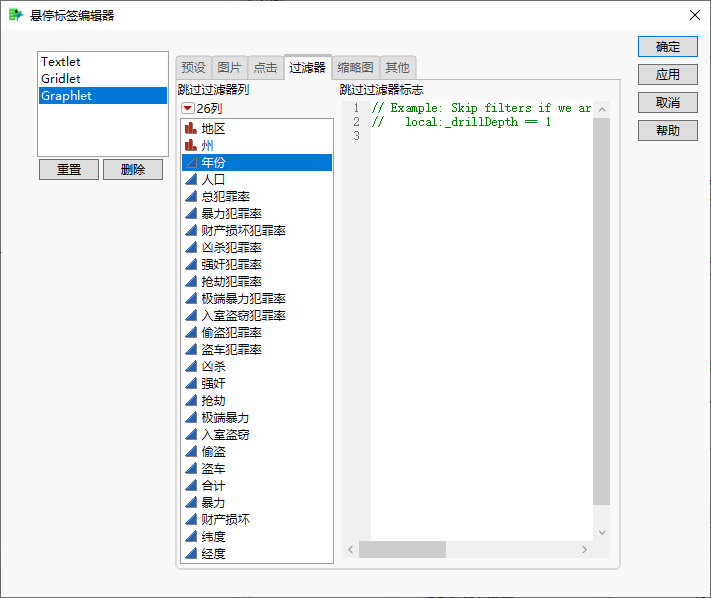
Task: Click the continuous icon beside 抢劫犯罪率
Action: pyautogui.click(x=191, y=282)
